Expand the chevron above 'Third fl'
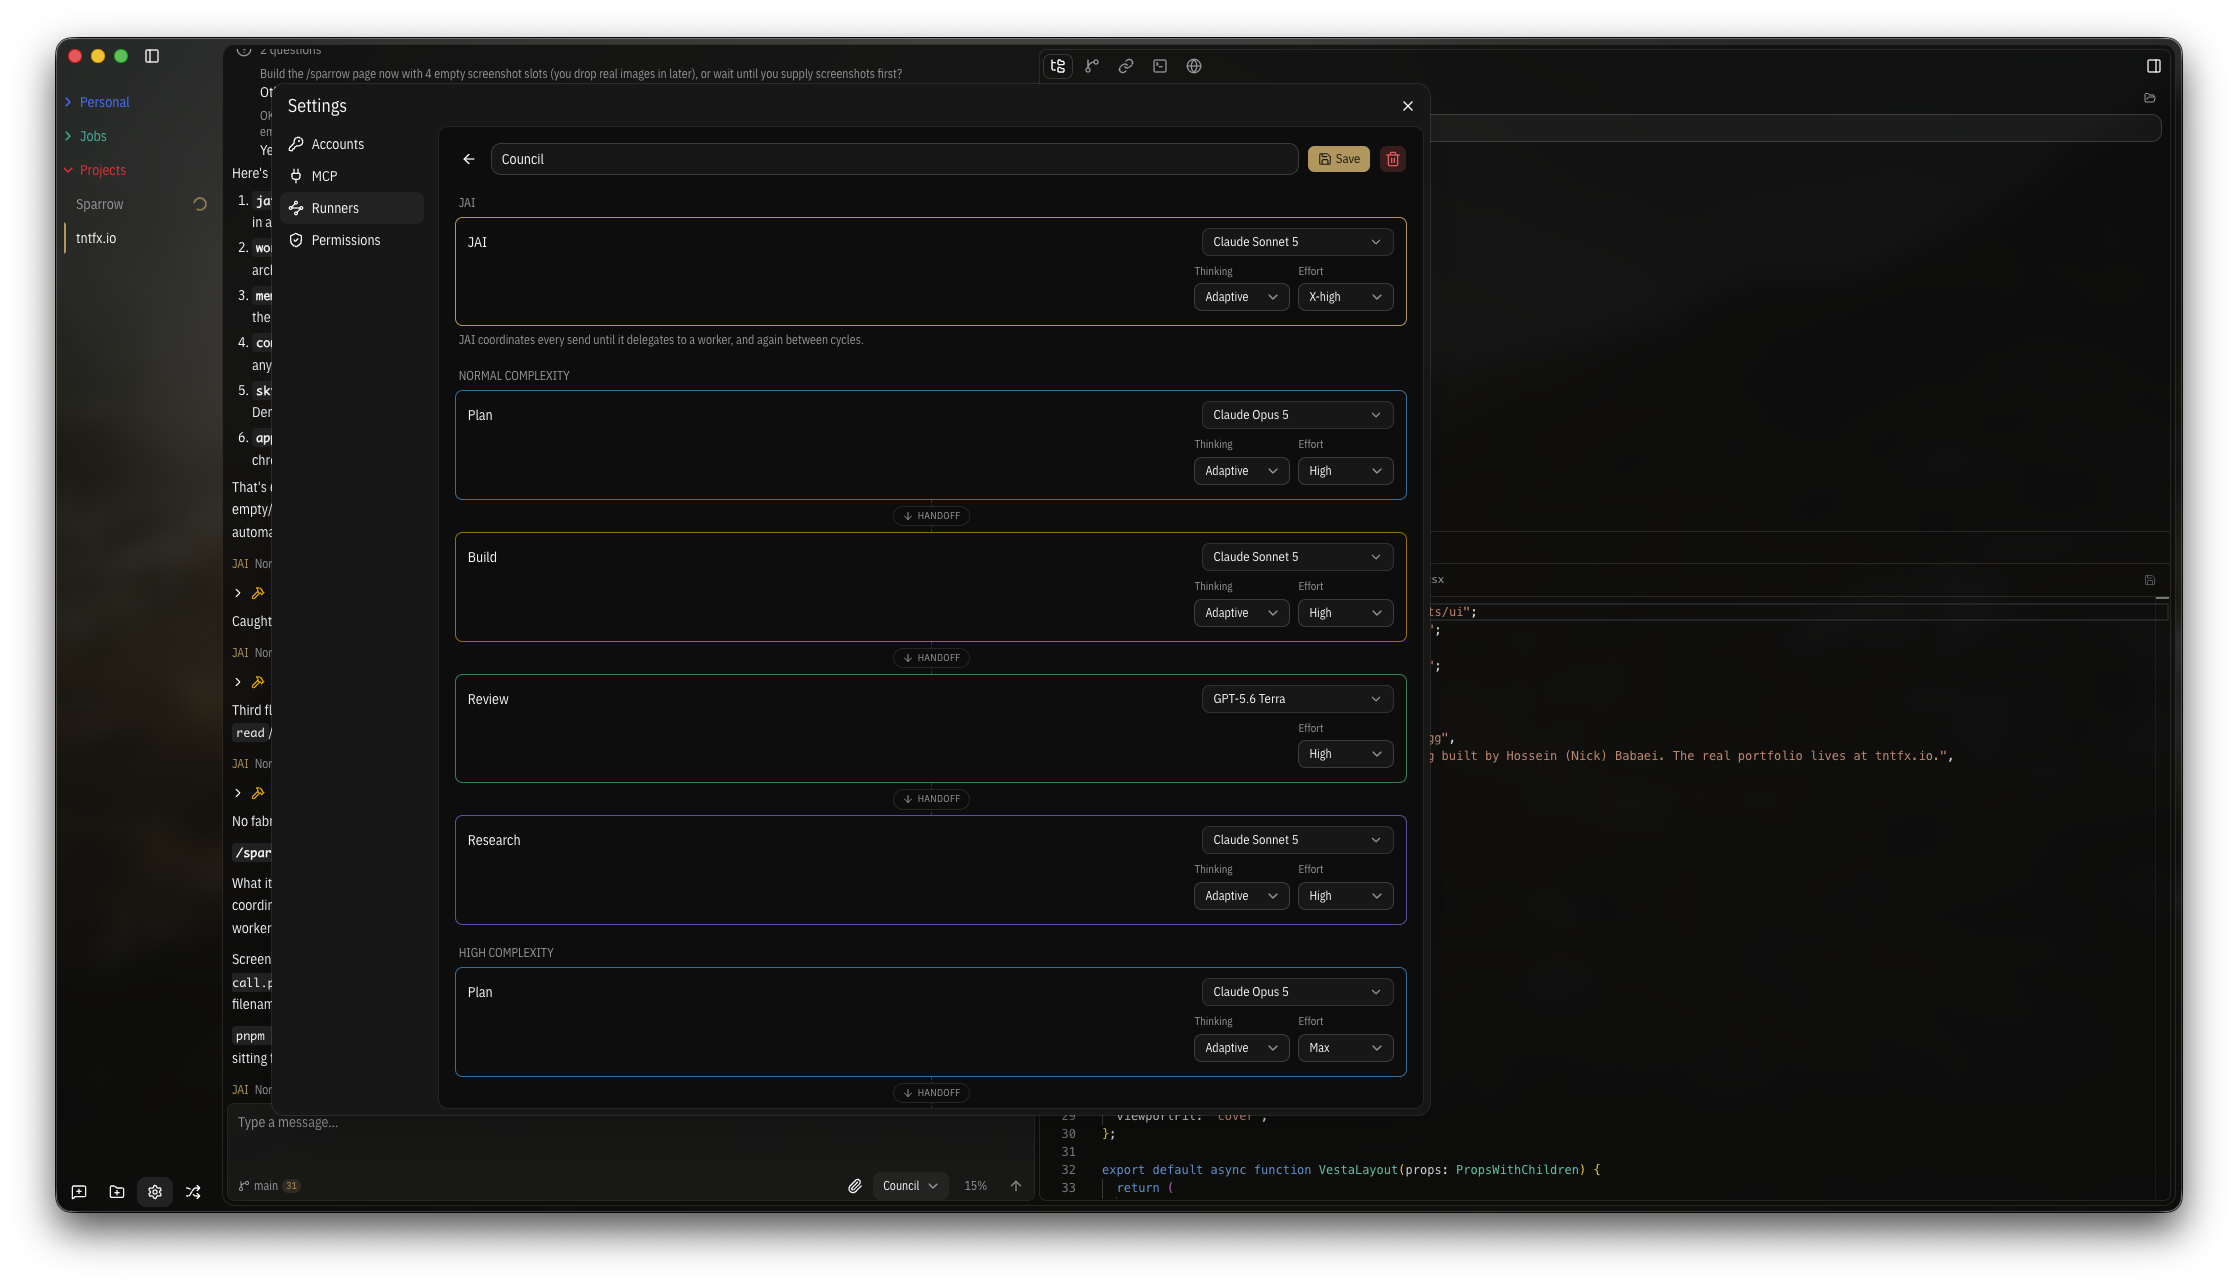The width and height of the screenshot is (2238, 1286). pos(238,682)
